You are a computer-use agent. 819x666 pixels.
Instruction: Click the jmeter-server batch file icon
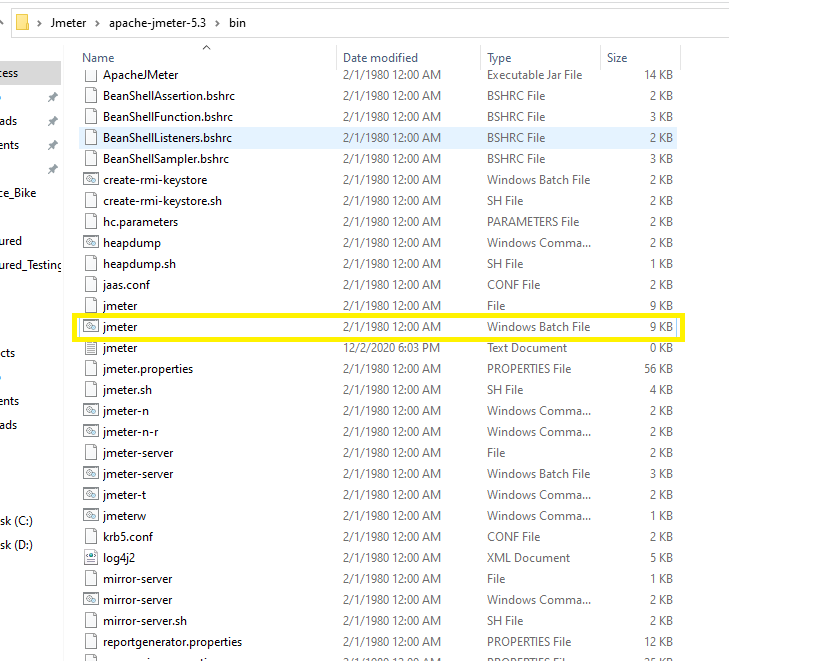tap(91, 473)
